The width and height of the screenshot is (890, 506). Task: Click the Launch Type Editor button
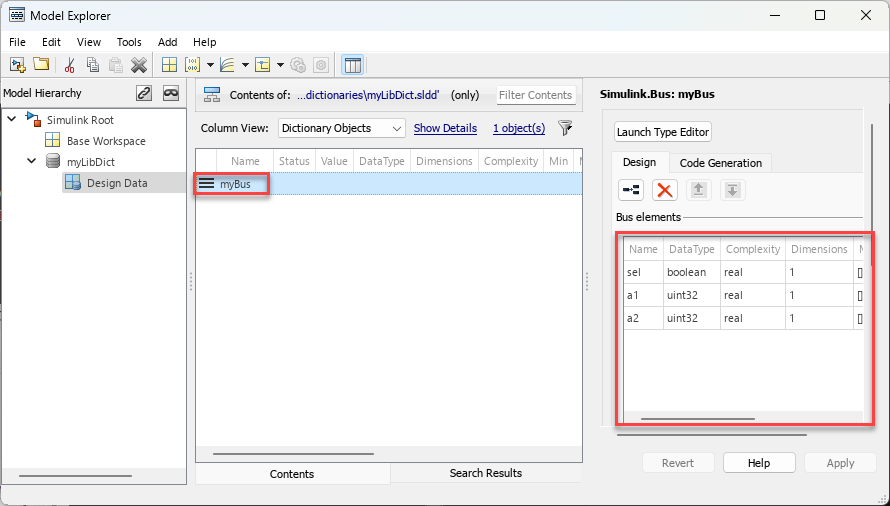tap(662, 132)
